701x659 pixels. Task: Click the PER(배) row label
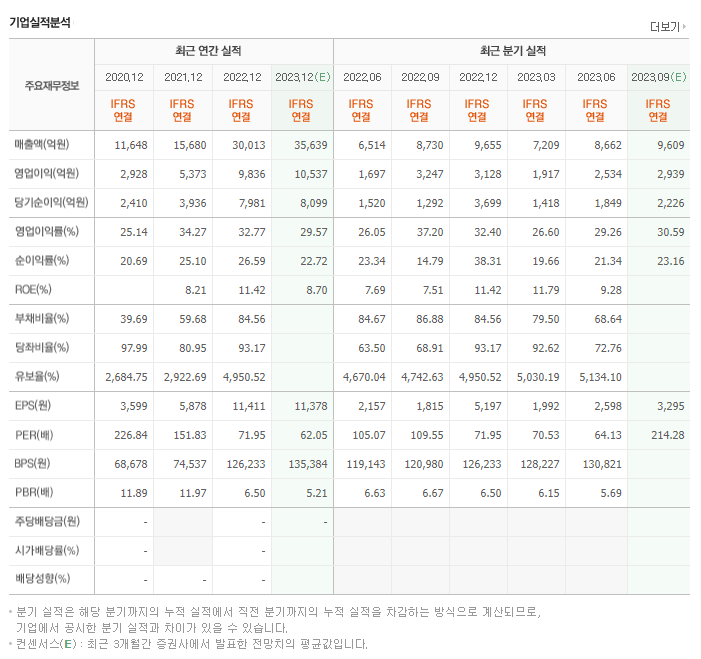[34, 435]
